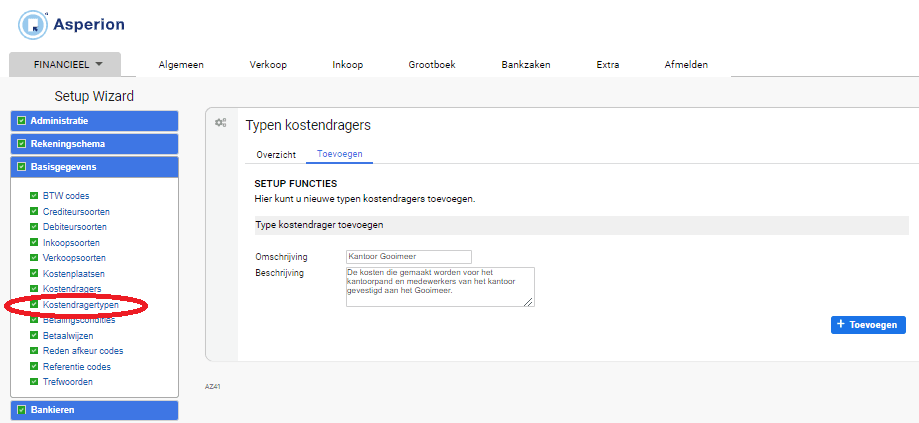Click the check icon beside Debiteursoorten

[34, 227]
